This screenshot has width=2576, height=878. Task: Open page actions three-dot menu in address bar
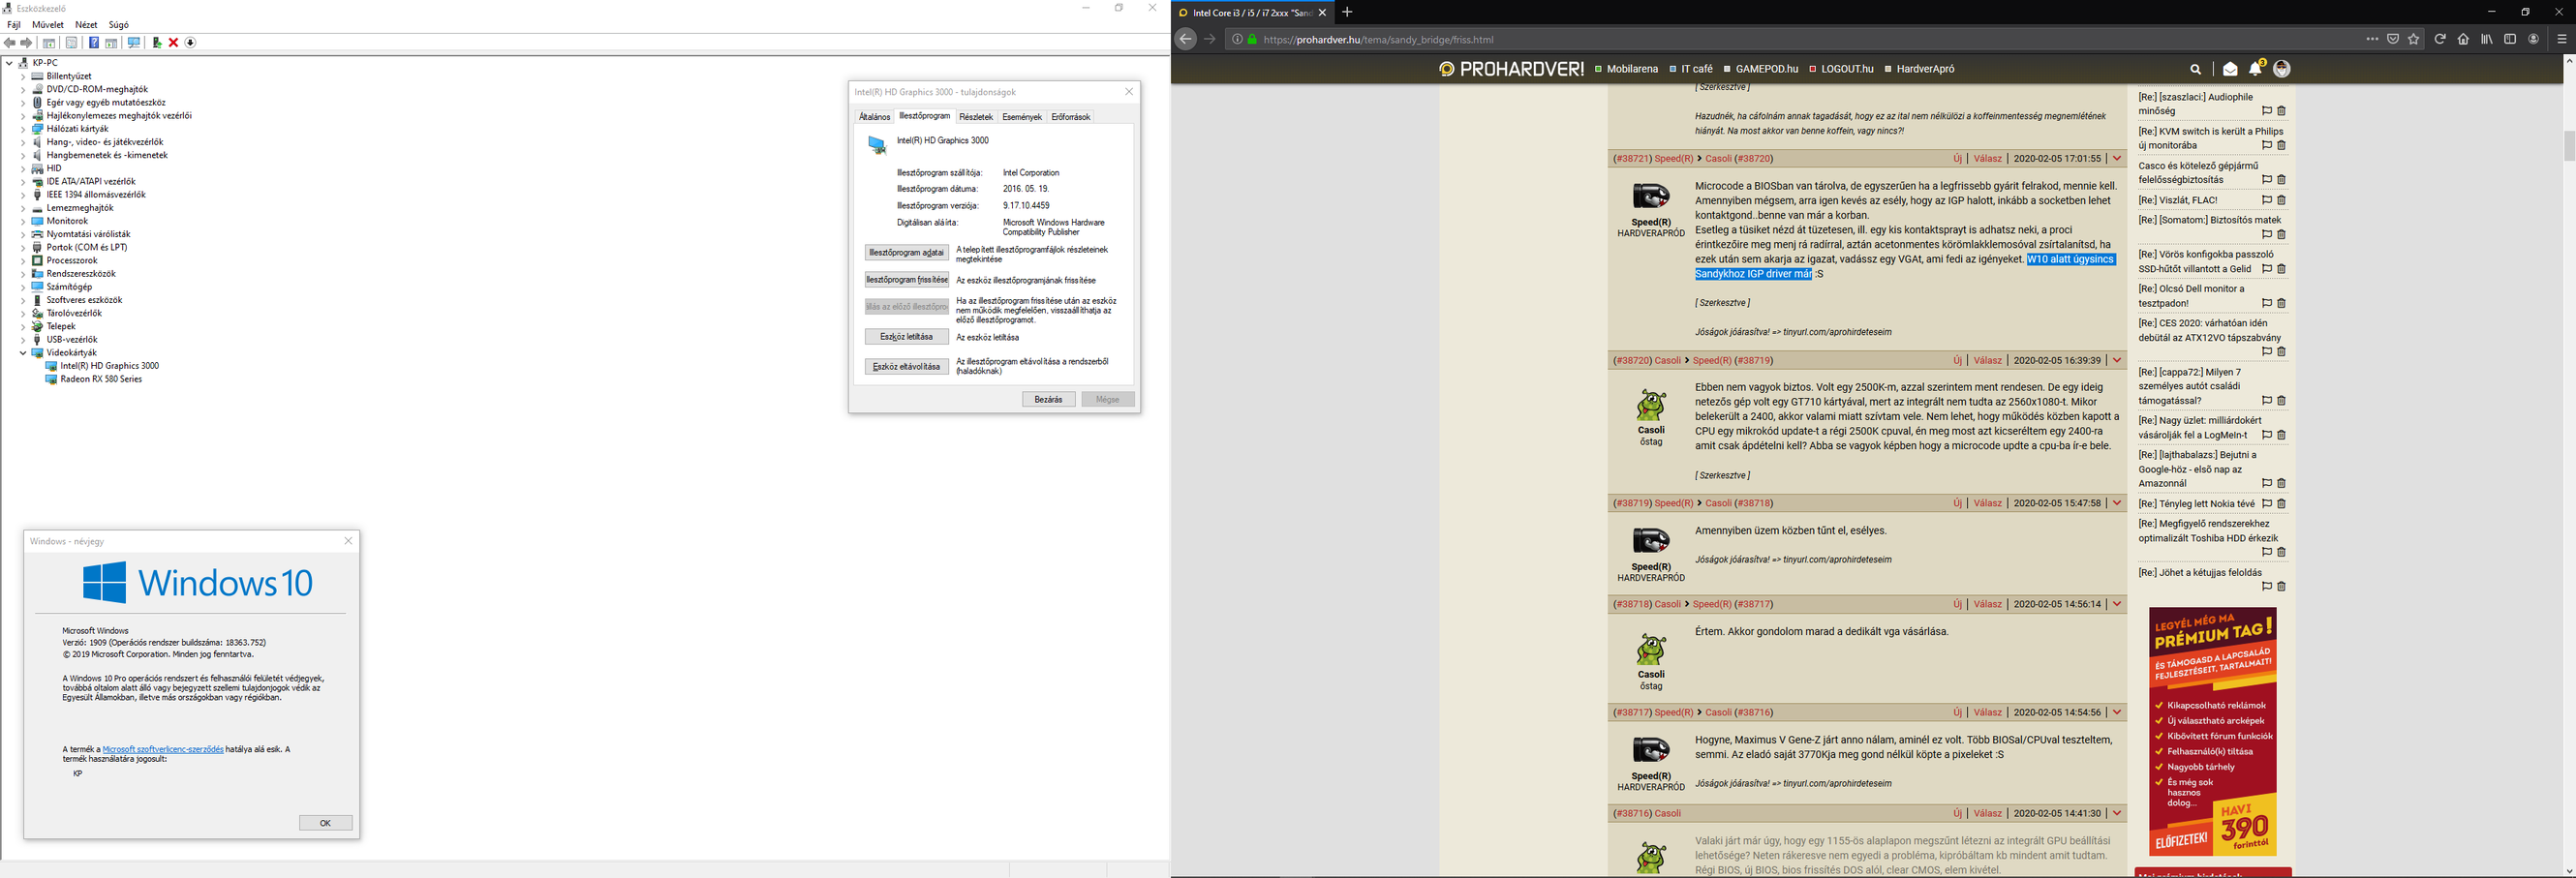[2372, 39]
